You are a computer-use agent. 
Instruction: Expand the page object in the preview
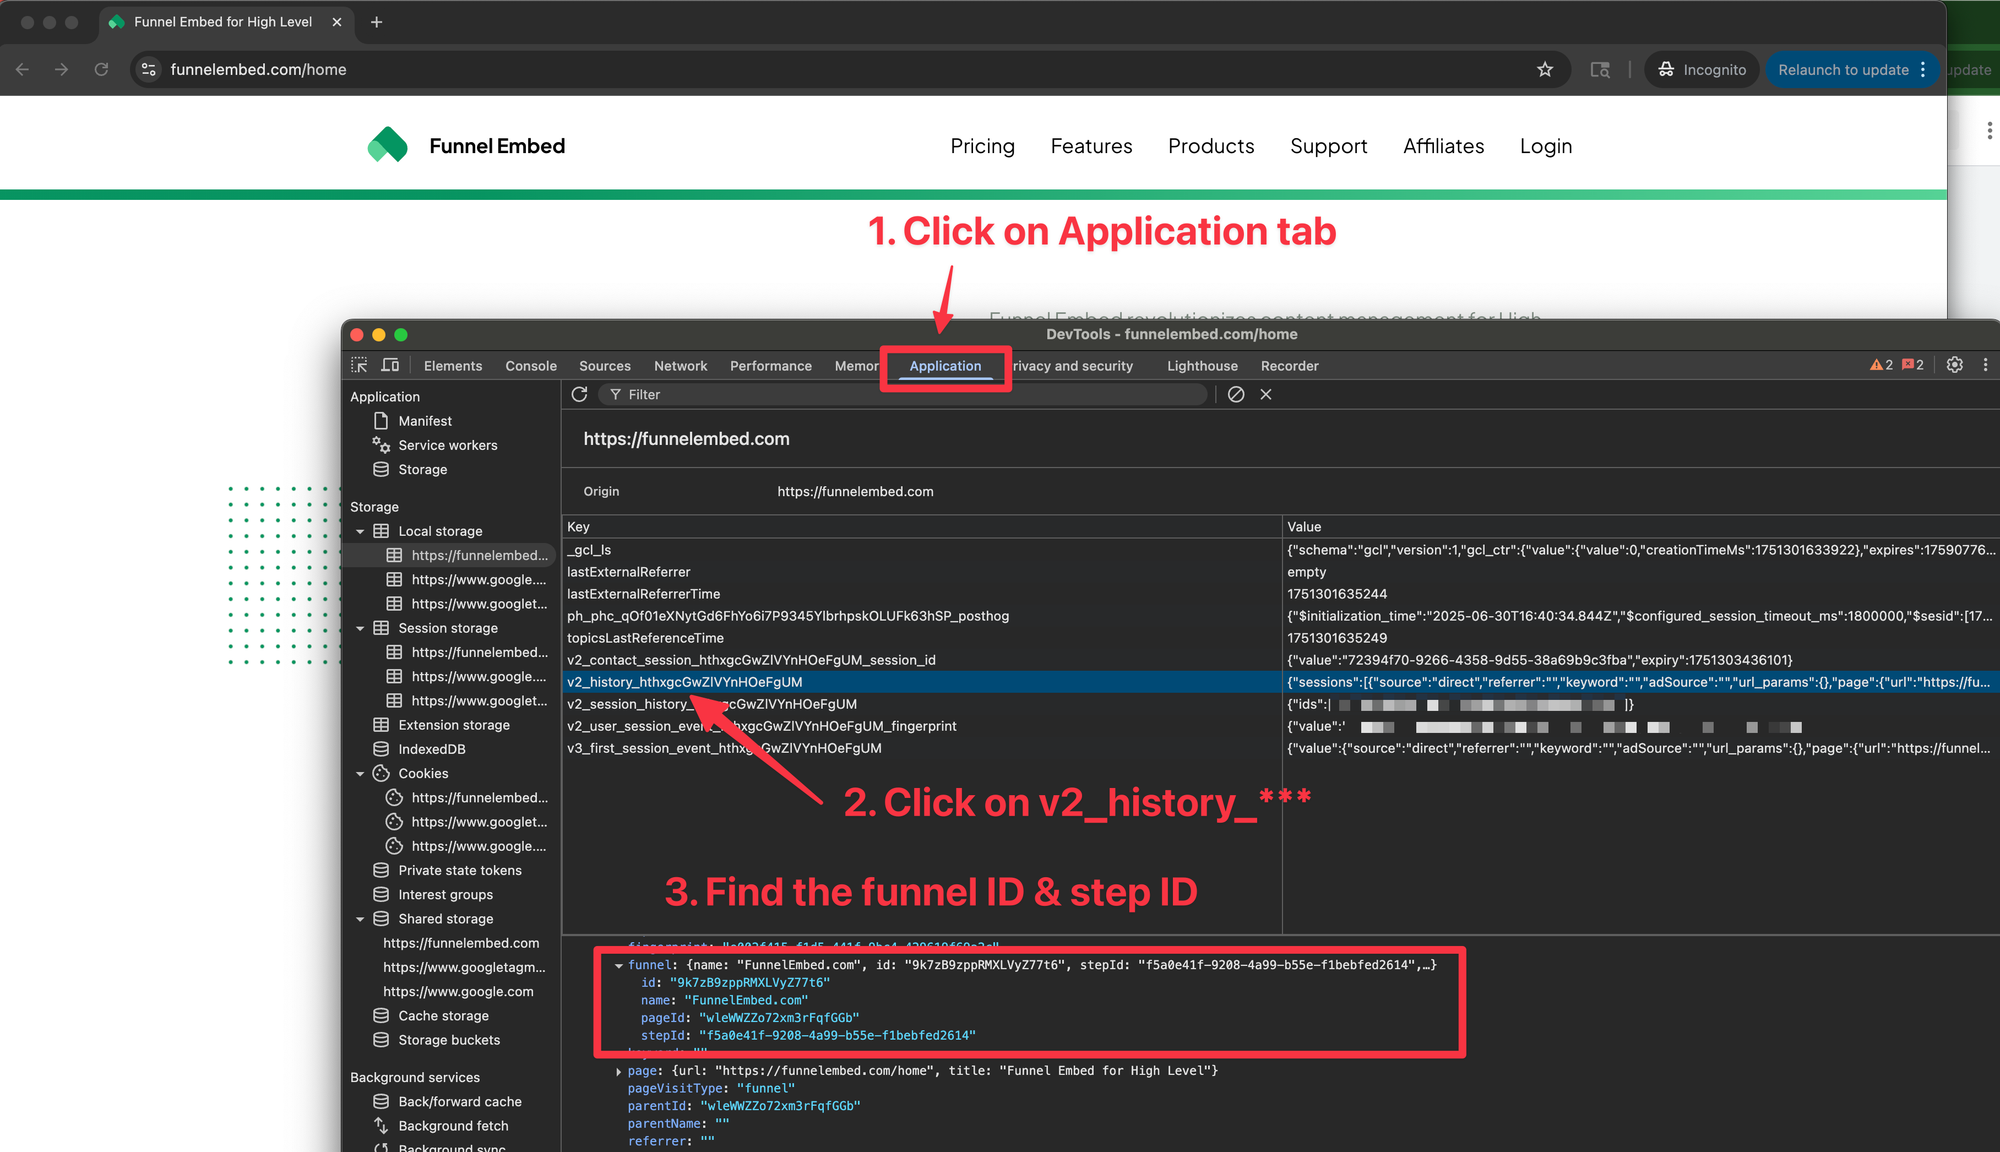click(x=619, y=1071)
